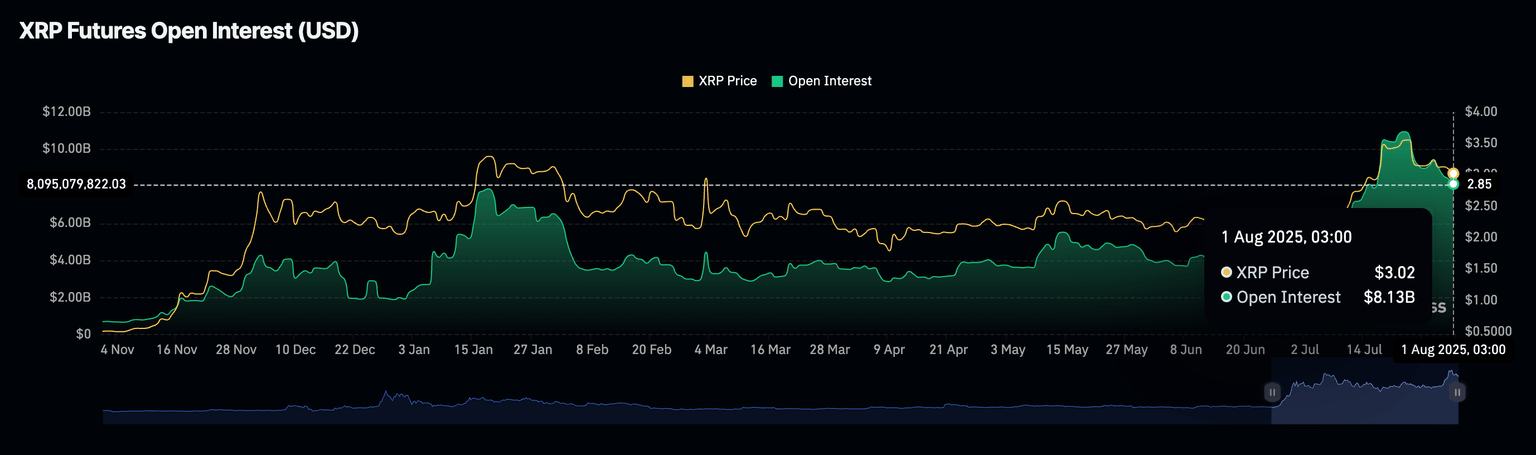Viewport: 1536px width, 455px height.
Task: Click the yellow XRP Price legend swatch
Action: click(687, 81)
